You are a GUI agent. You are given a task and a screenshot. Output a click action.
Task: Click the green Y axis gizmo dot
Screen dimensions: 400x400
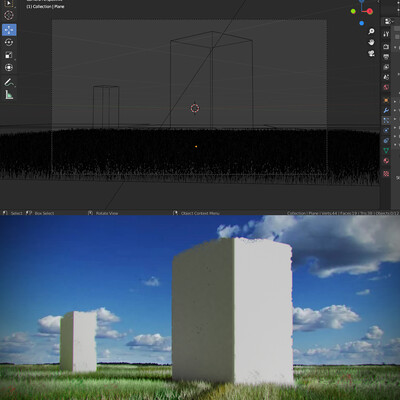click(353, 11)
